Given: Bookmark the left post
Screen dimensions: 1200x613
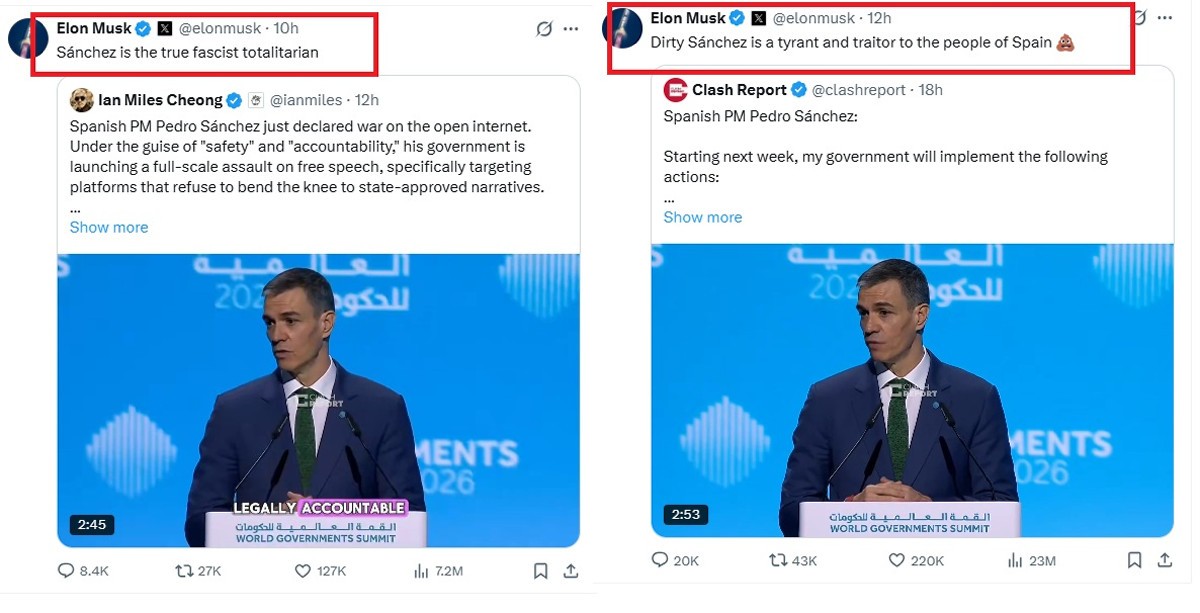Looking at the screenshot, I should pos(540,571).
